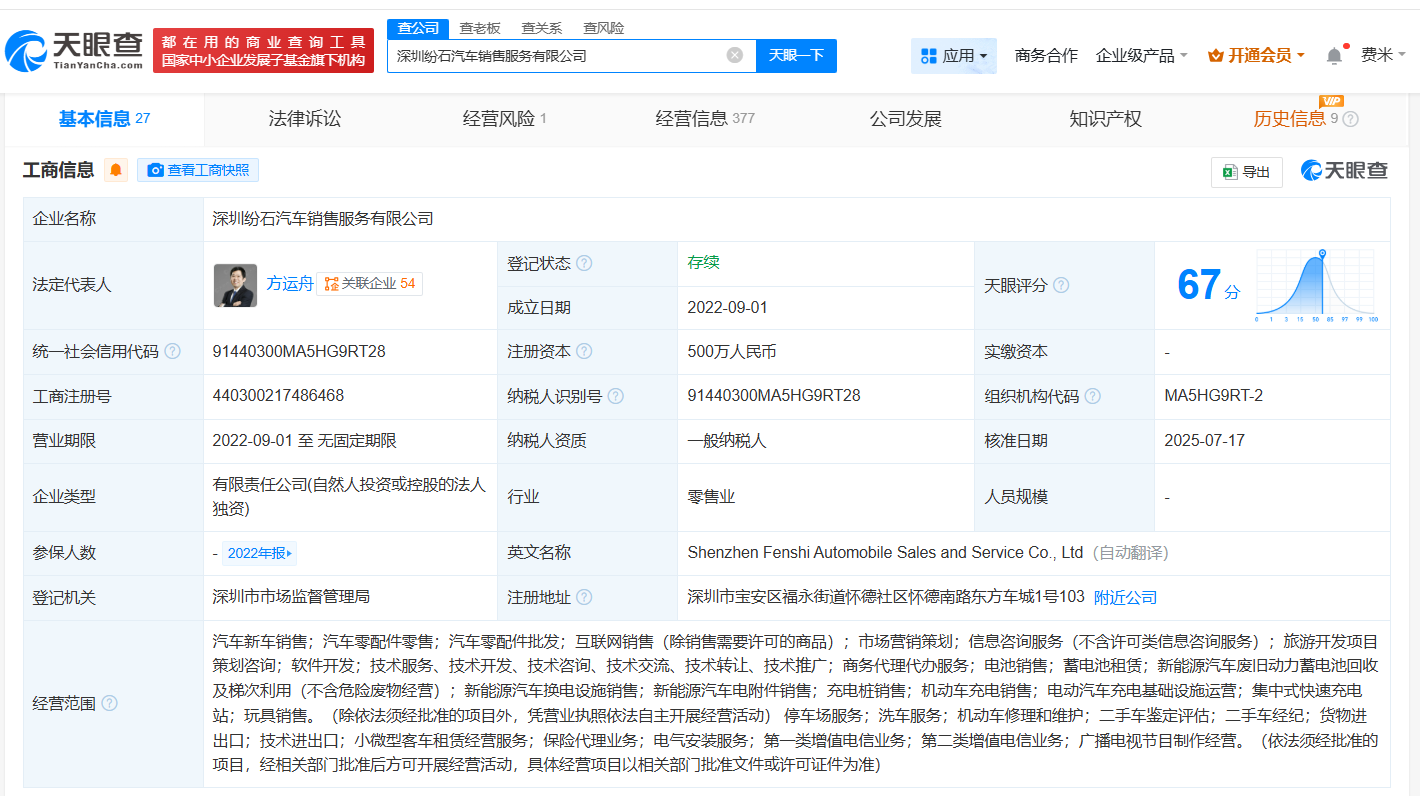Click the orange subscribe bell beside 工商信息

click(116, 170)
